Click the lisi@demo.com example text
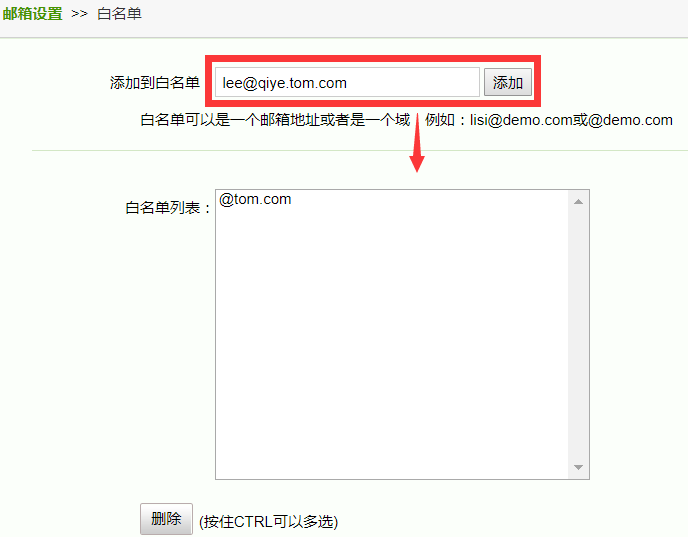The width and height of the screenshot is (688, 537). 521,120
